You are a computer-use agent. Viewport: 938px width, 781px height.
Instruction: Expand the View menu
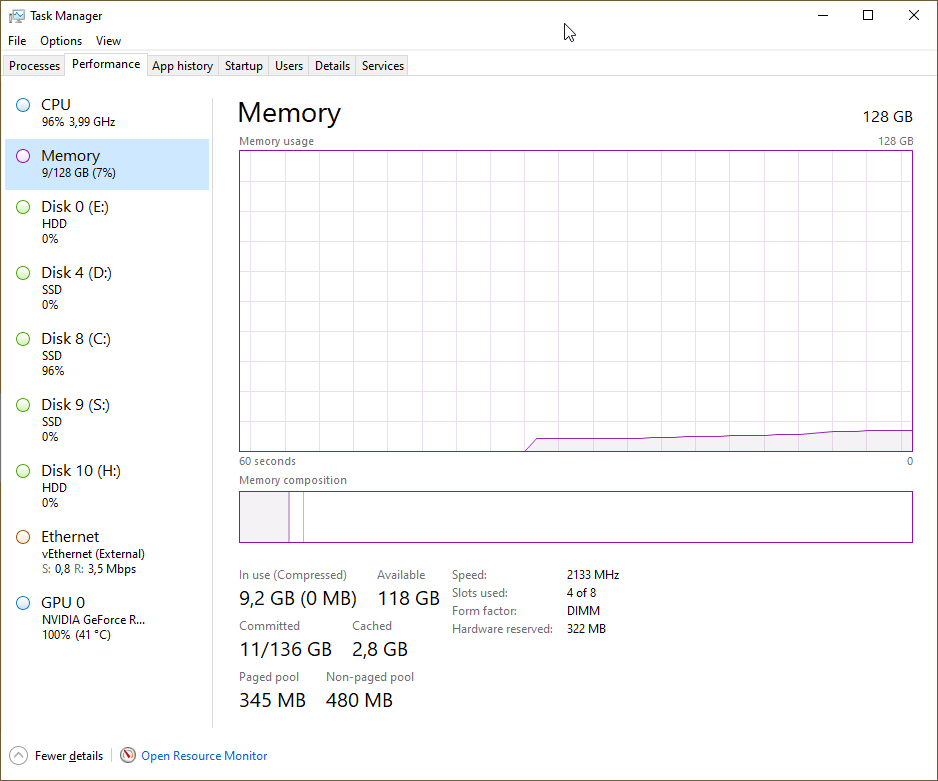108,41
